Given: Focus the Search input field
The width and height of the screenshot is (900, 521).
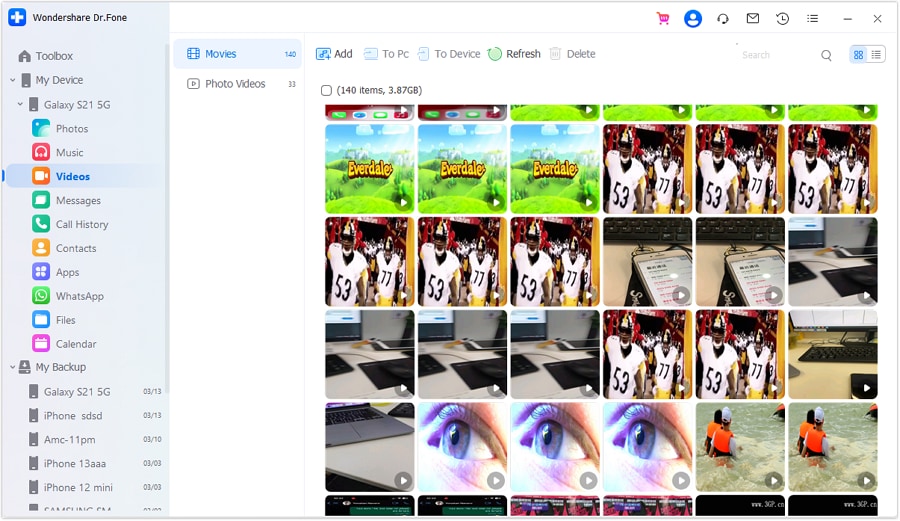Looking at the screenshot, I should (x=778, y=55).
